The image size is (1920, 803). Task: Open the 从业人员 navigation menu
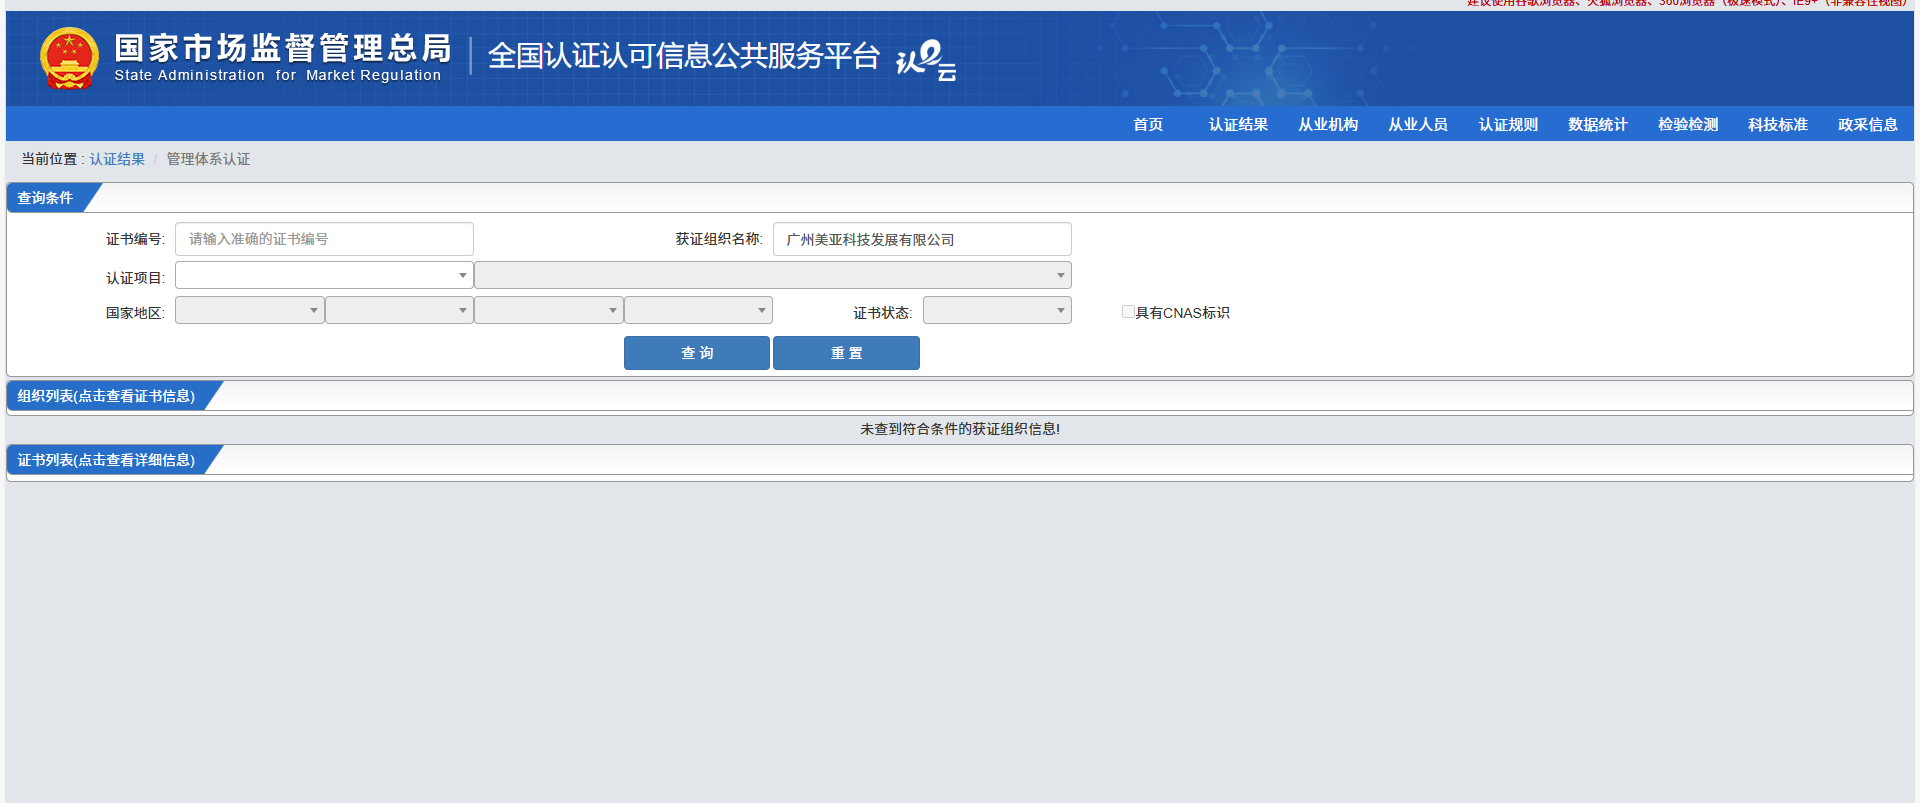click(x=1418, y=124)
